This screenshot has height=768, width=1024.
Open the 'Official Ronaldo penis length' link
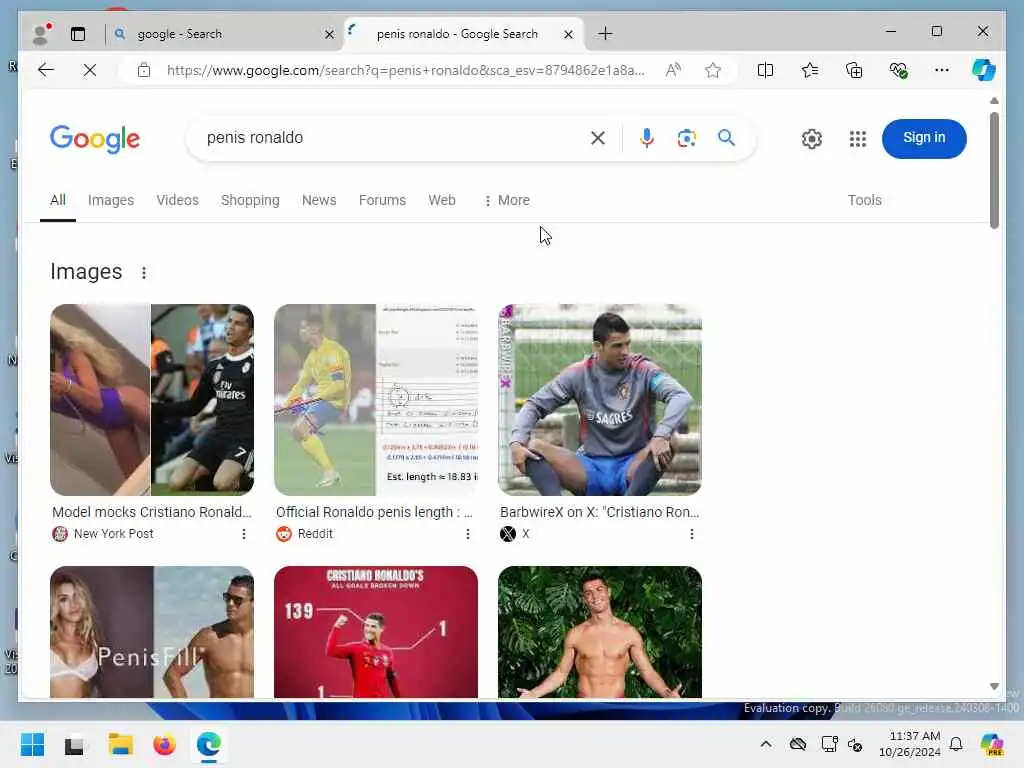pyautogui.click(x=374, y=512)
